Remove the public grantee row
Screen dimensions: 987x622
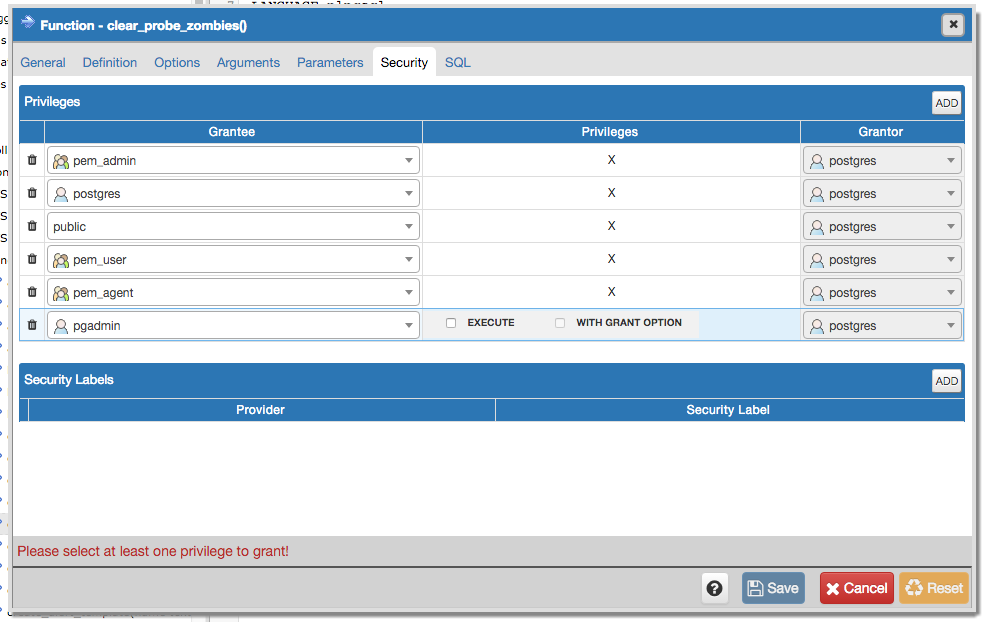(31, 225)
